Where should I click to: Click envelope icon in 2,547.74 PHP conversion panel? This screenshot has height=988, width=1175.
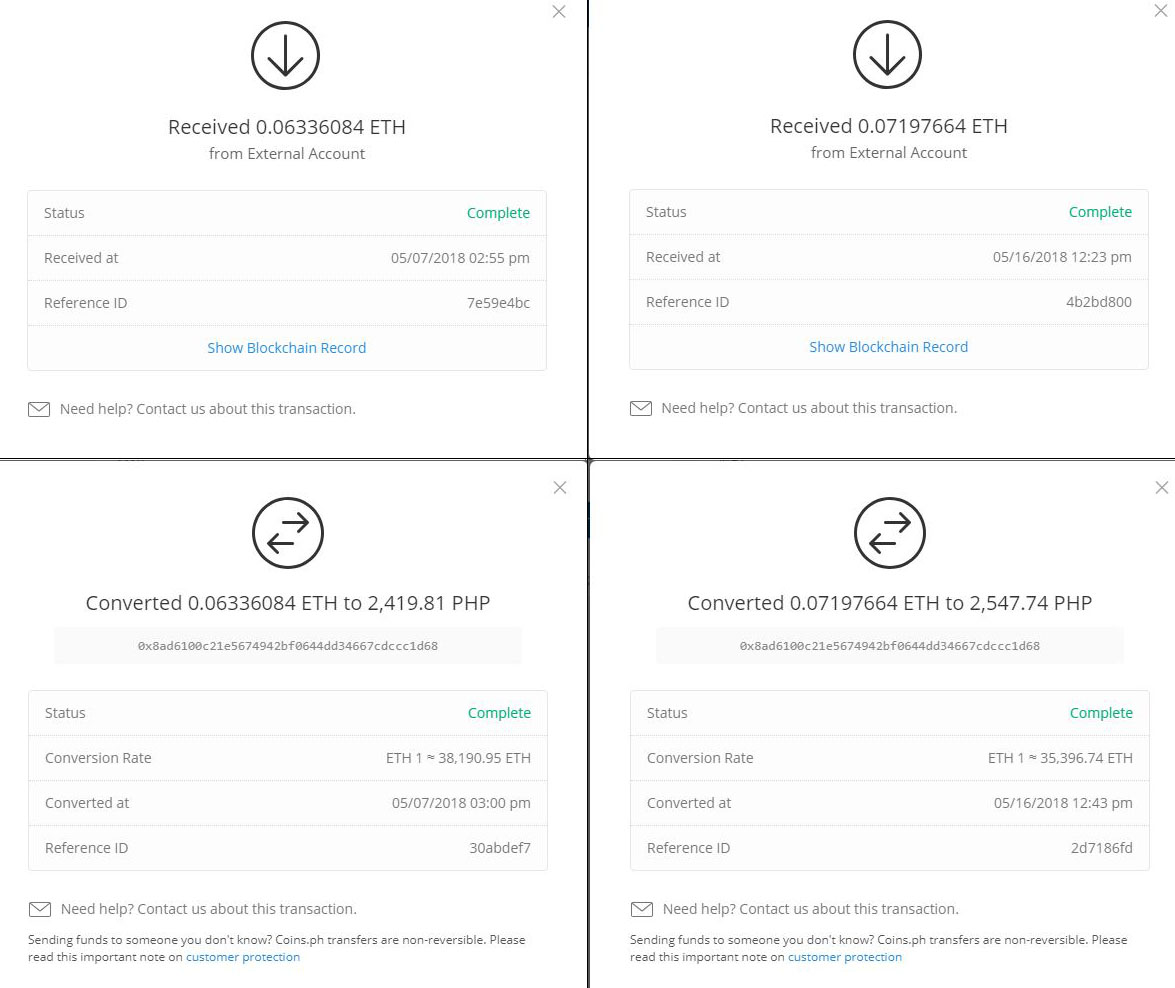(x=642, y=909)
